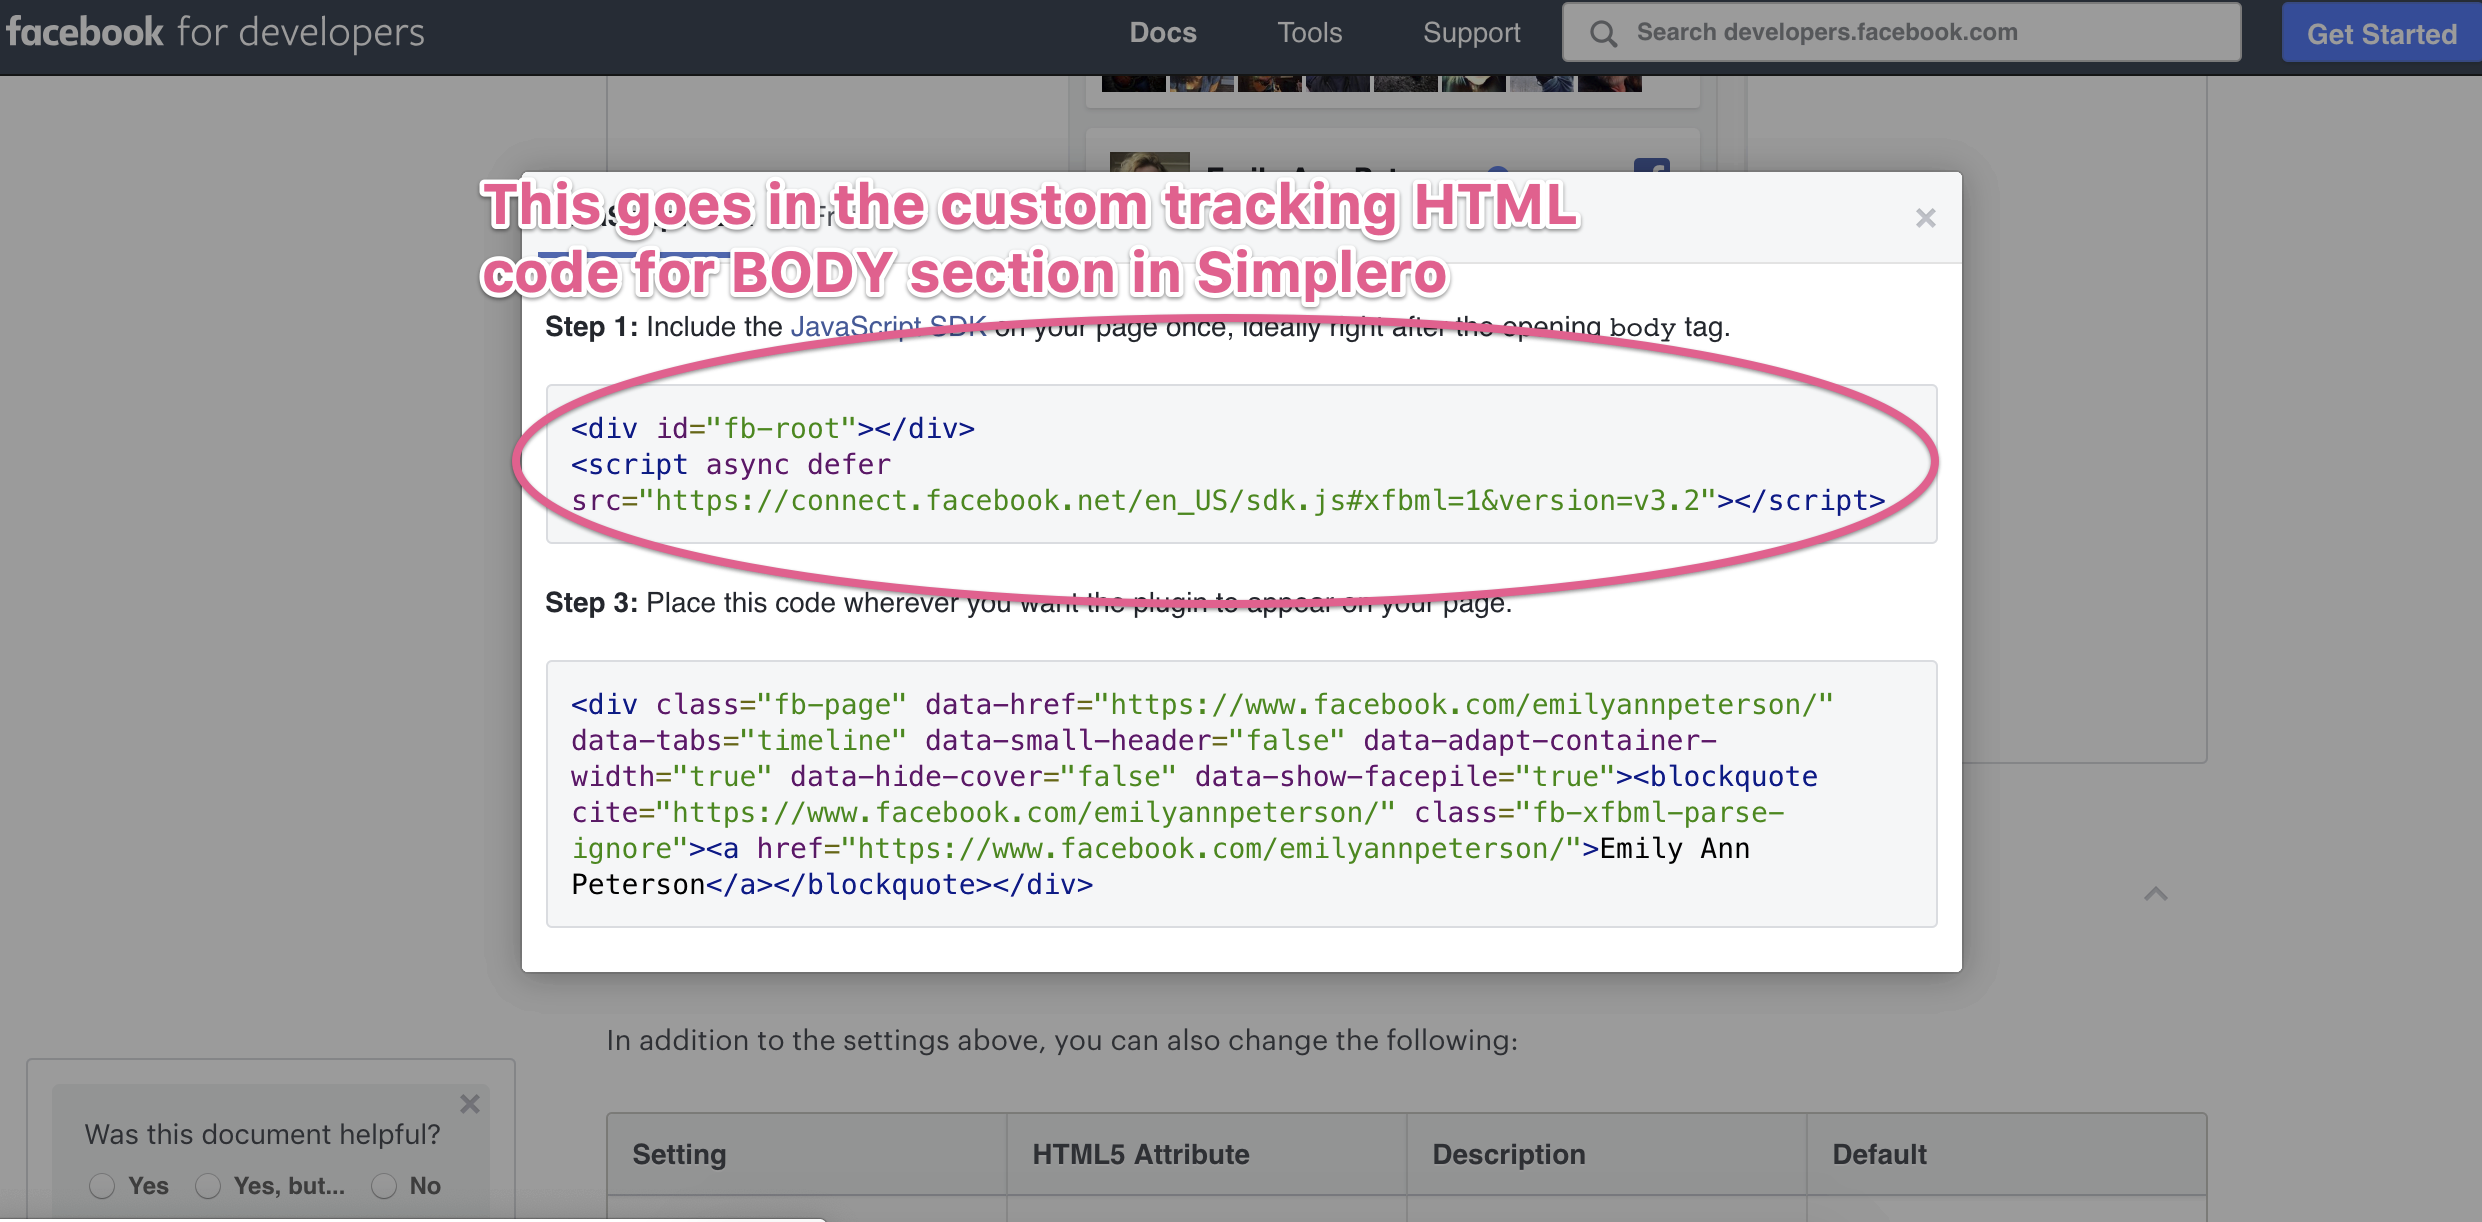
Task: Focus the Search developers.facebook.com field
Action: 1901,32
